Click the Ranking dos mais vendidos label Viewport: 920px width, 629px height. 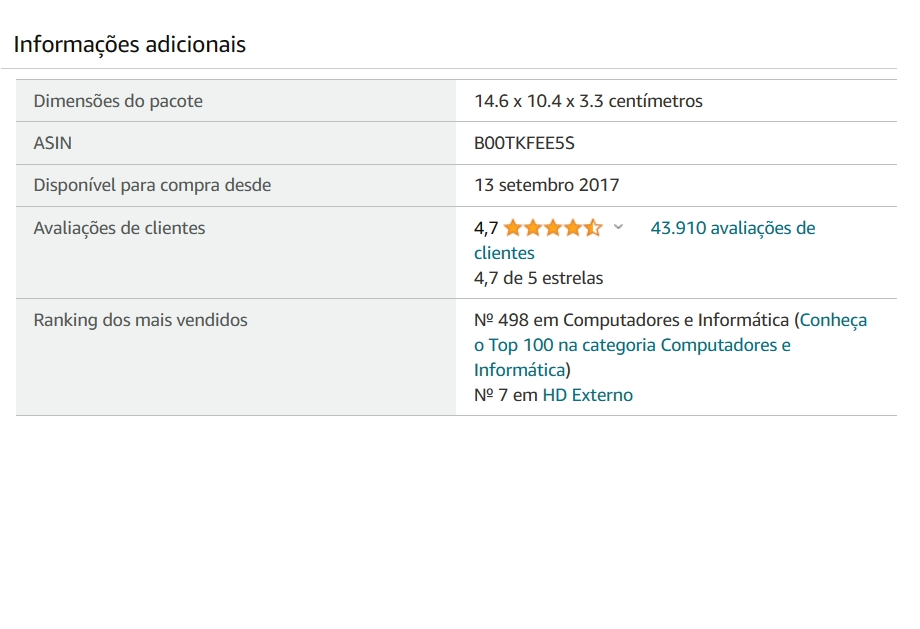pyautogui.click(x=140, y=320)
